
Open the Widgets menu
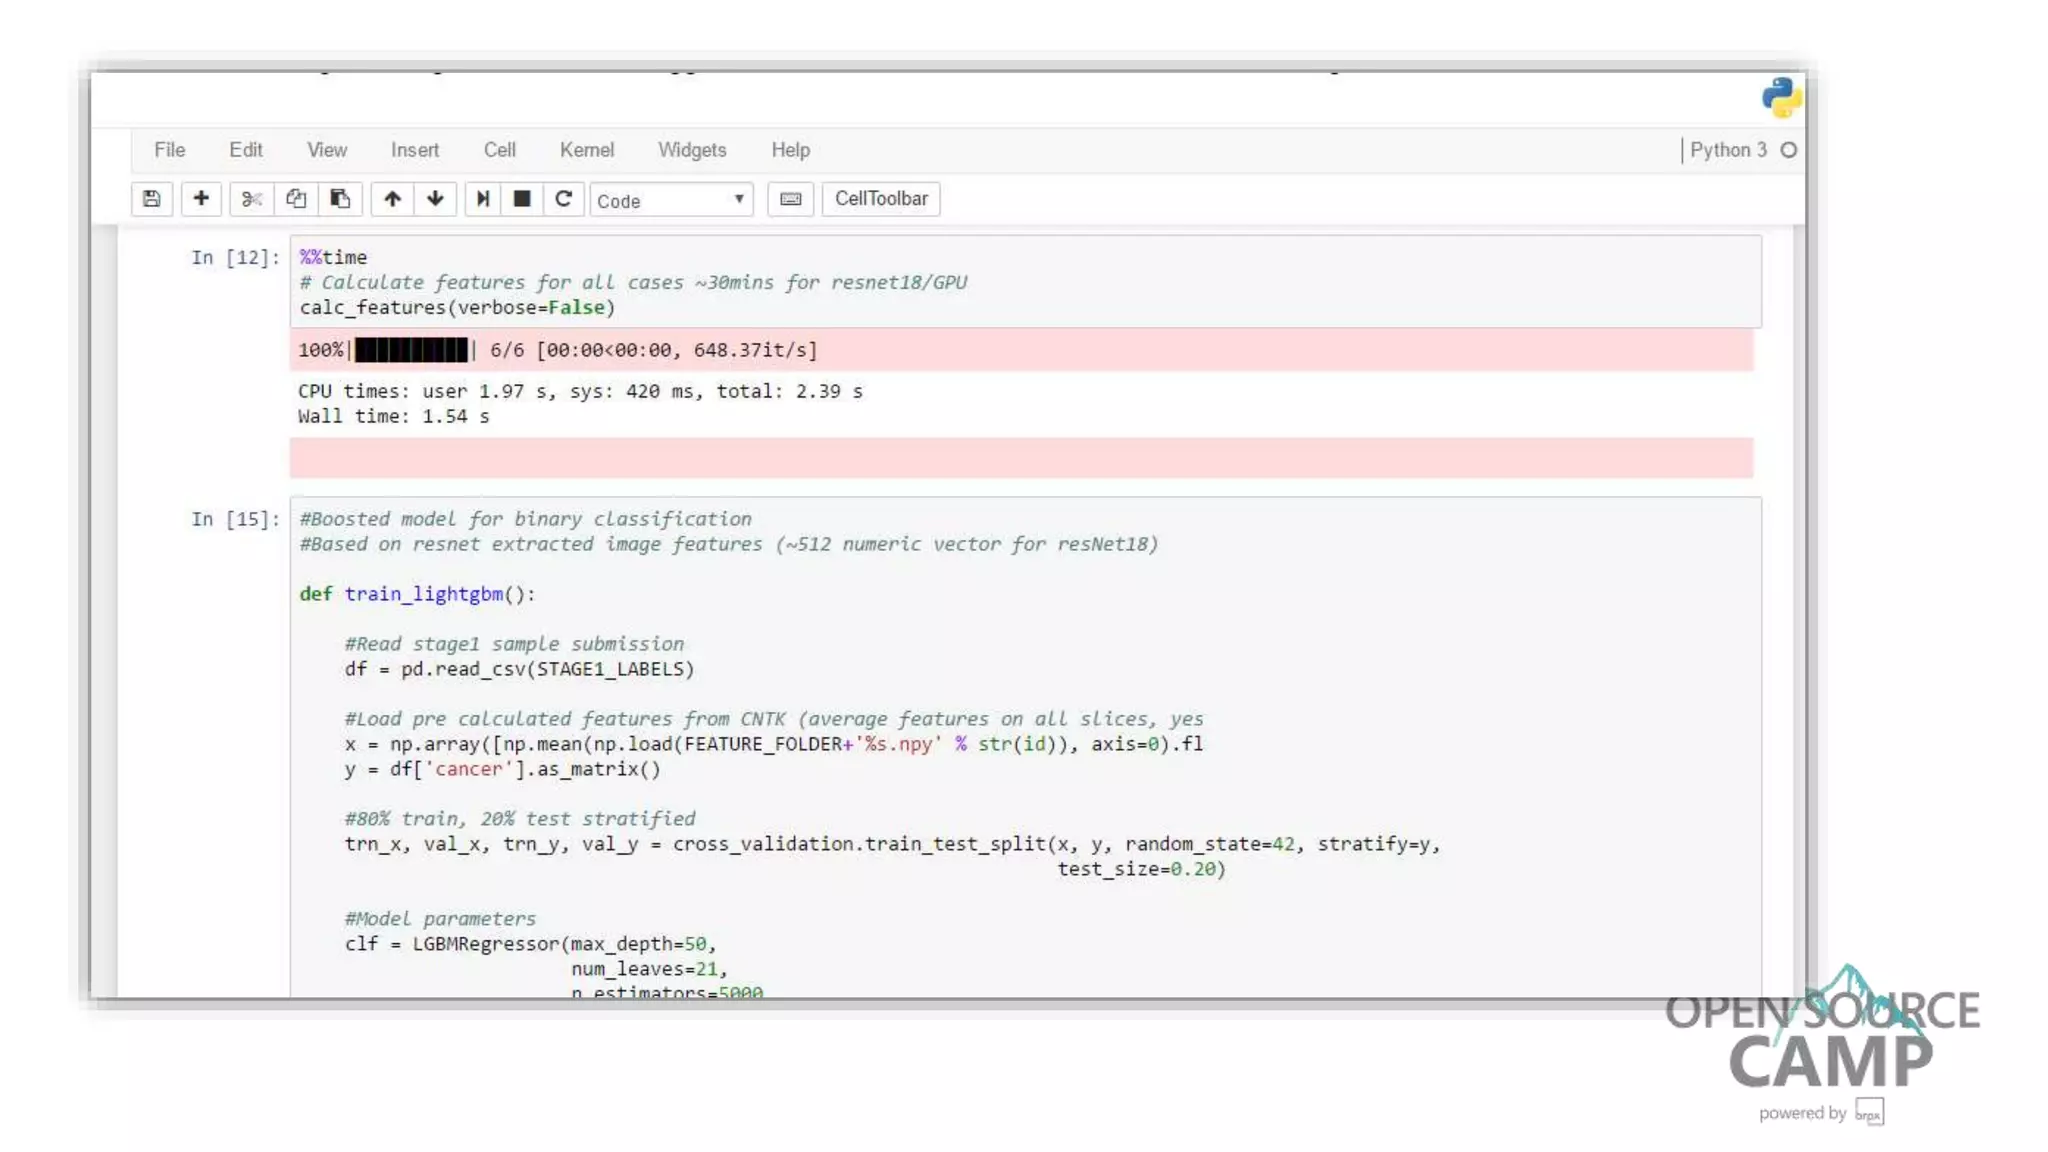(x=691, y=150)
